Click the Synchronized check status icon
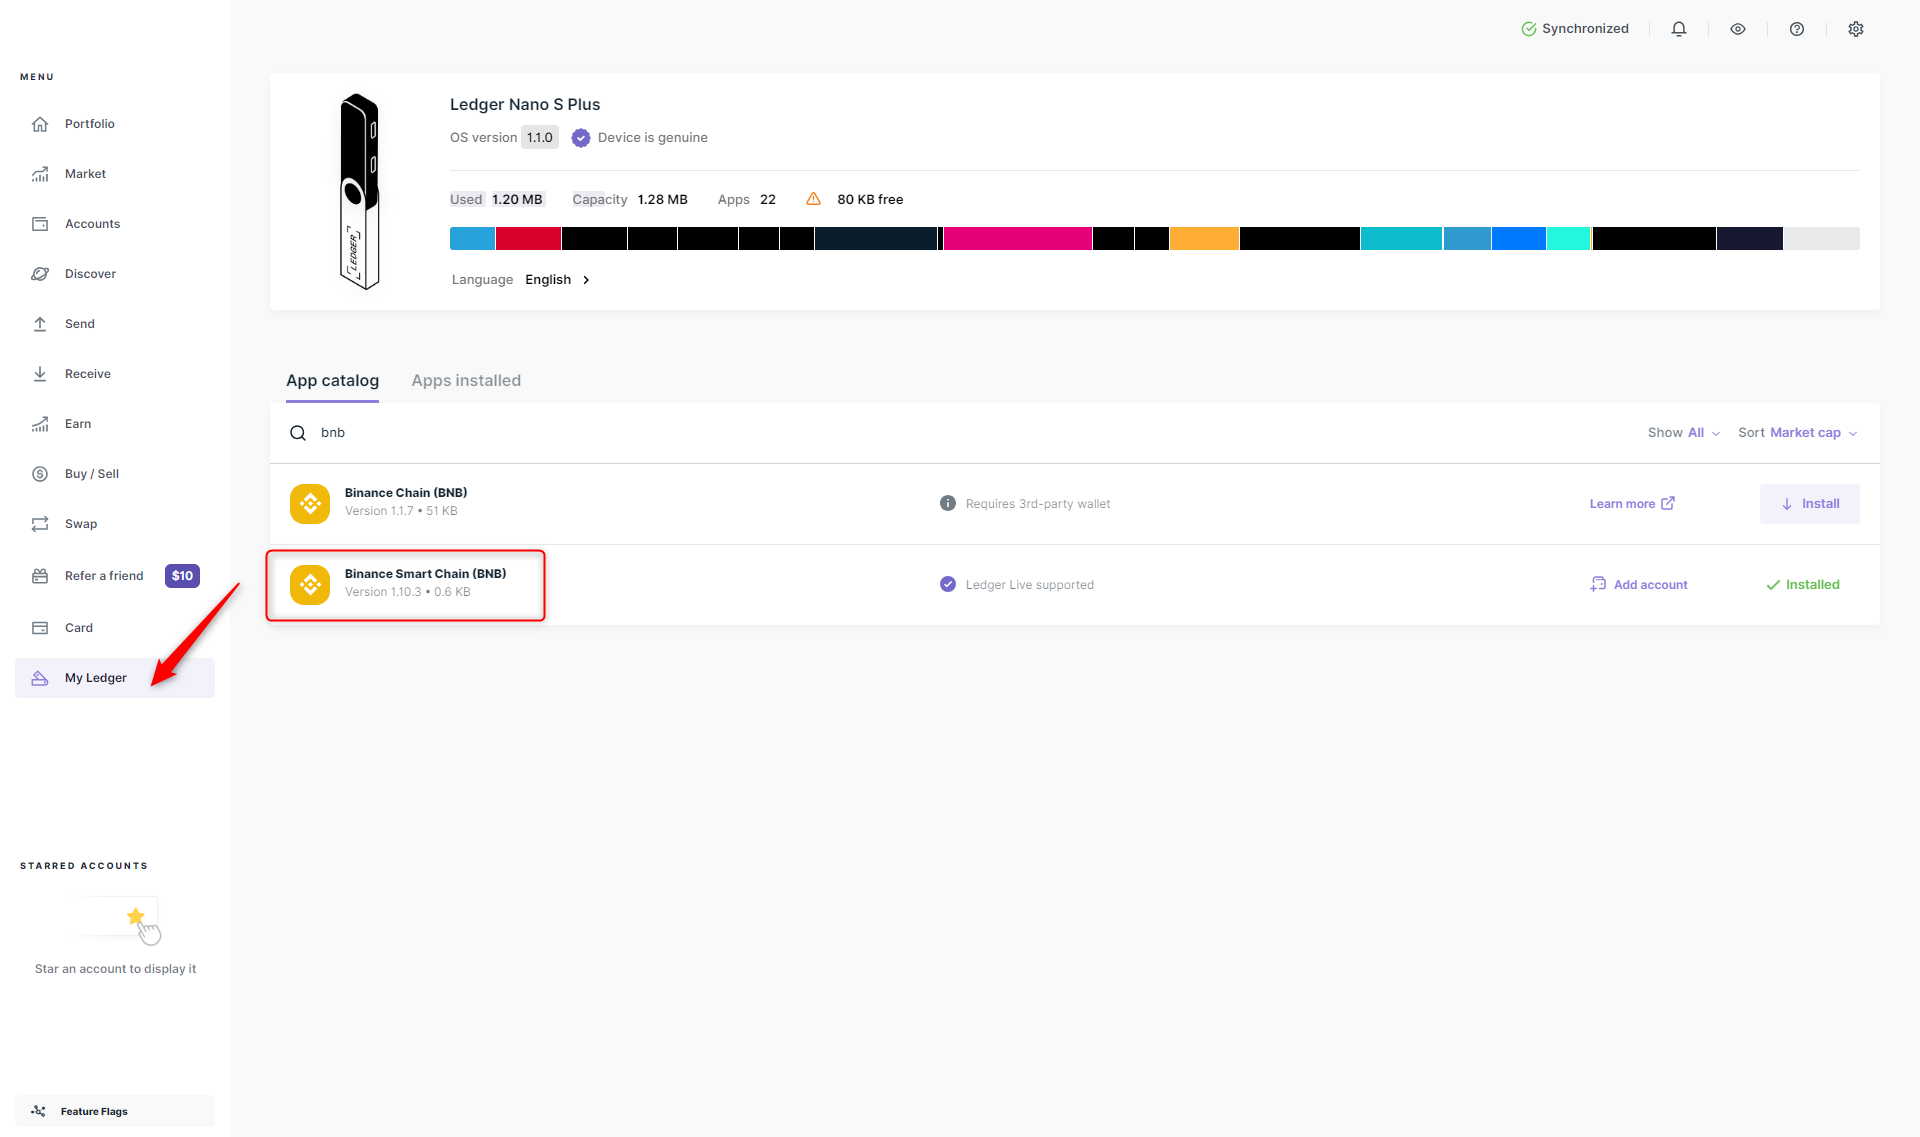The image size is (1920, 1137). (x=1529, y=29)
